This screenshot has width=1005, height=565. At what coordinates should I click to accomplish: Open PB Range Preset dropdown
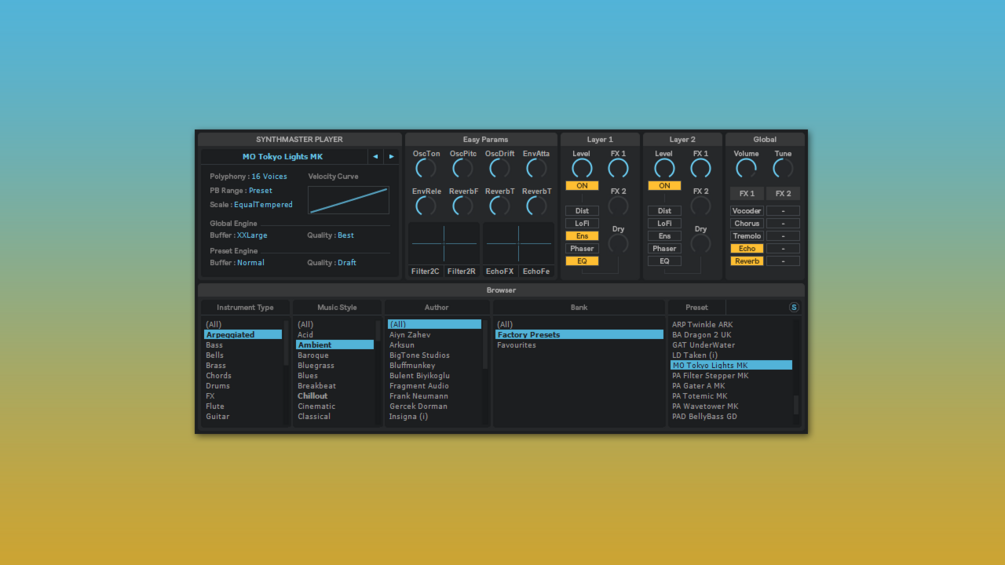pos(260,190)
